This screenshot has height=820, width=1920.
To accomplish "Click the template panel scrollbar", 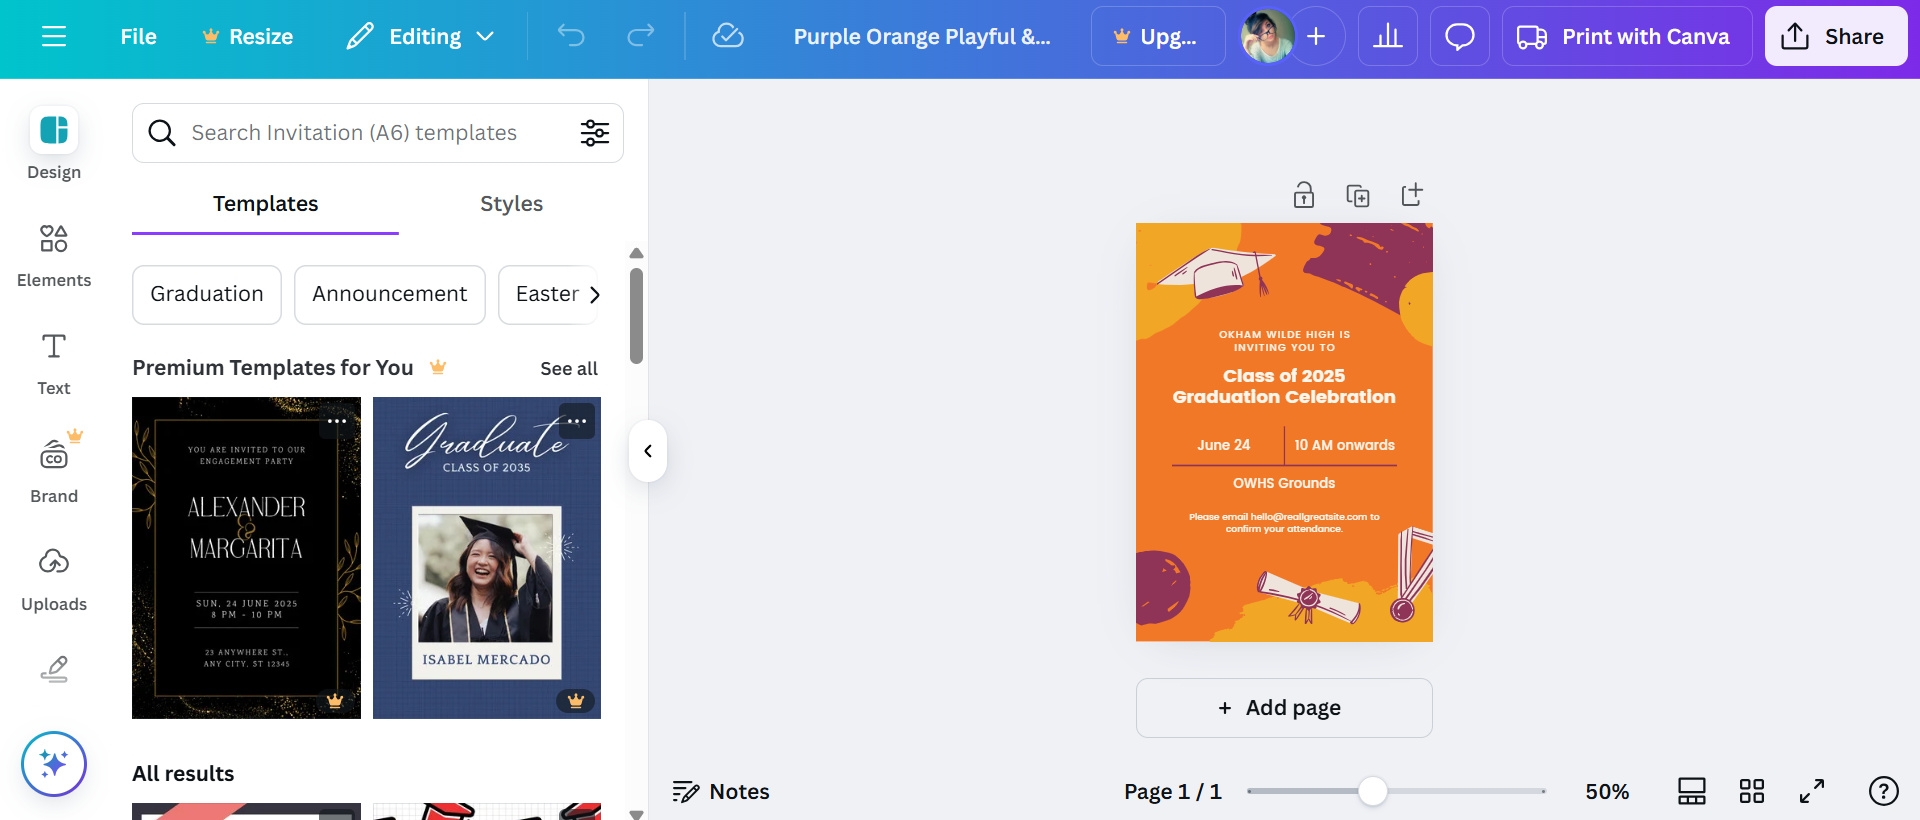I will pyautogui.click(x=636, y=315).
